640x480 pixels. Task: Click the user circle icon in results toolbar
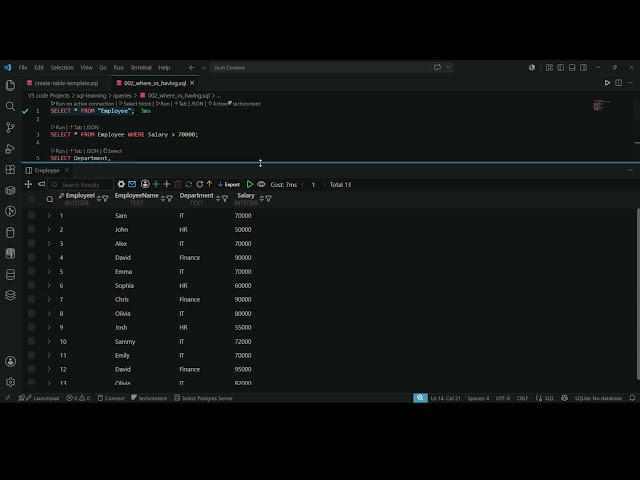tap(145, 184)
